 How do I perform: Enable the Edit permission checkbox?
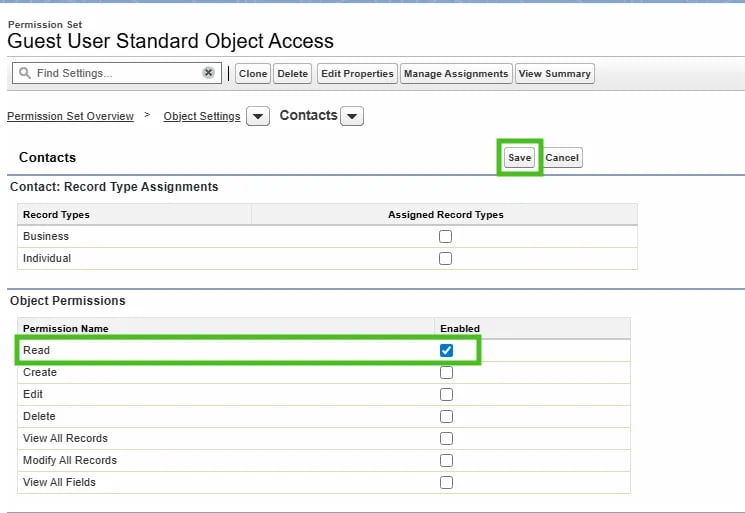446,394
